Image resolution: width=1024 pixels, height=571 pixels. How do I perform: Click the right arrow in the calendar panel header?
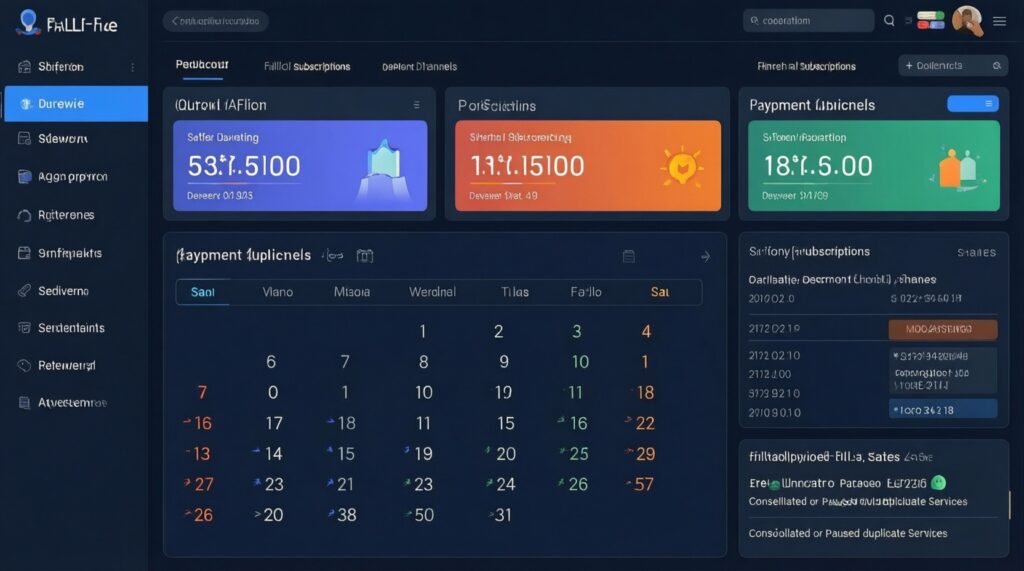[705, 256]
